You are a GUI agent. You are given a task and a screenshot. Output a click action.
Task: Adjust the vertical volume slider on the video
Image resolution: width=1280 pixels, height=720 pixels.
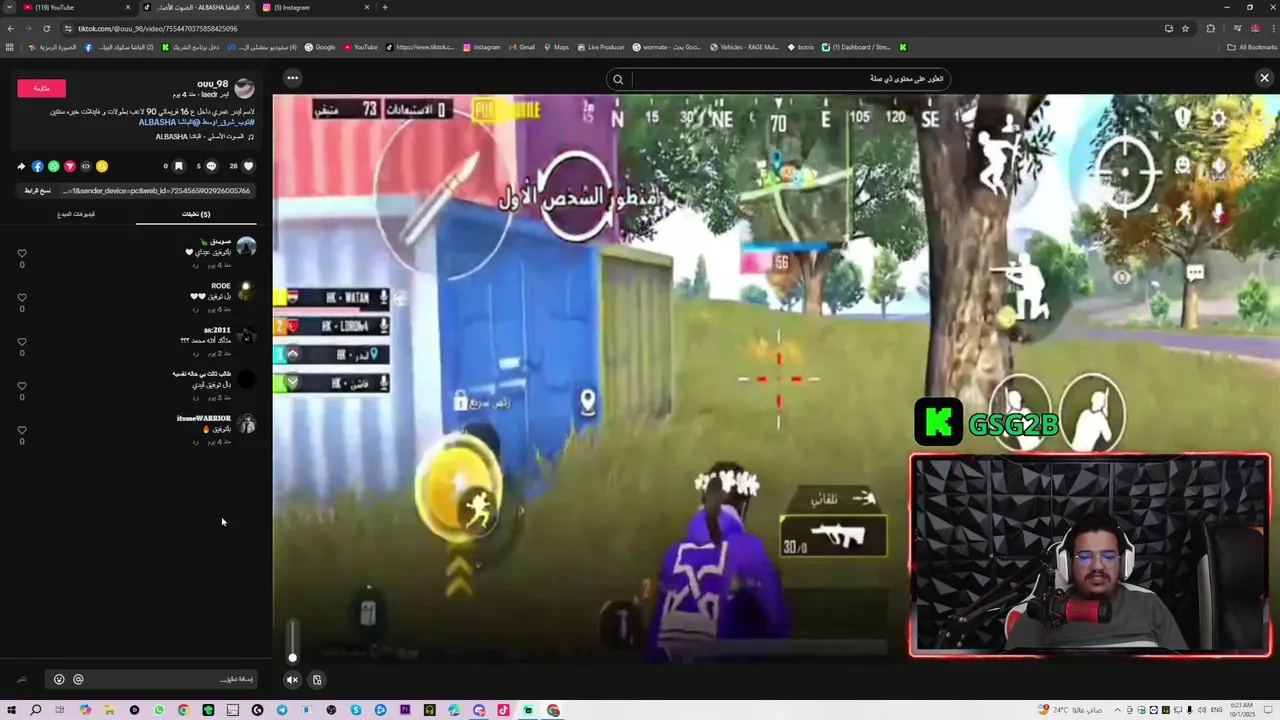(292, 641)
